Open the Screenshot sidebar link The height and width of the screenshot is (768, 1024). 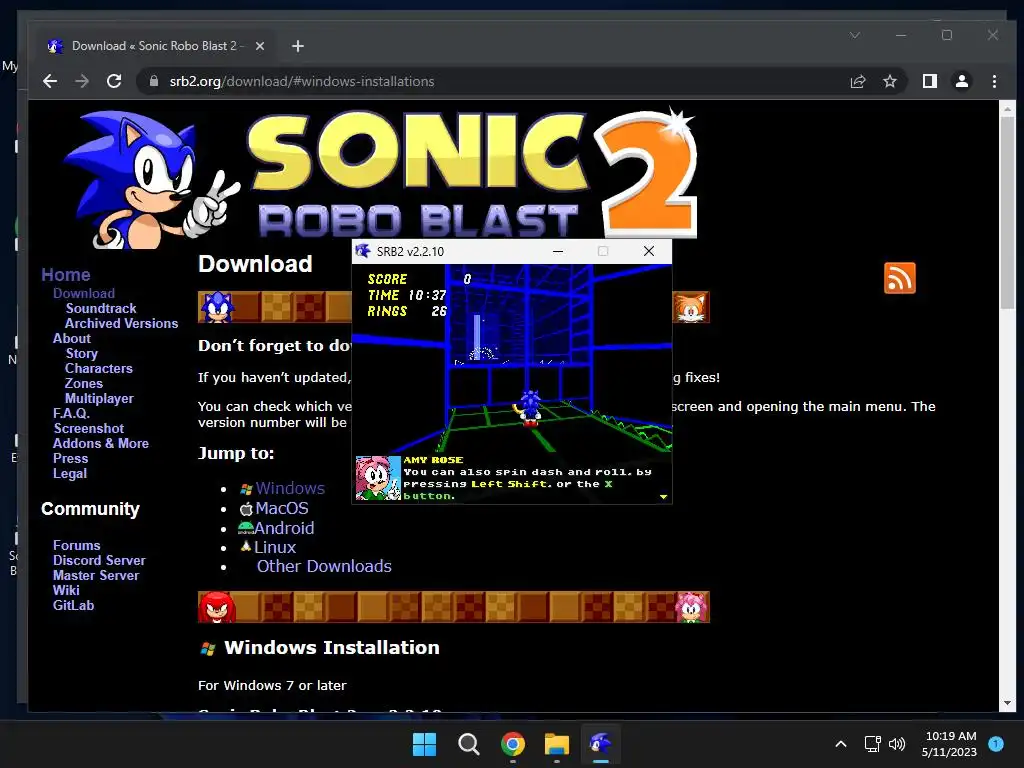(89, 428)
